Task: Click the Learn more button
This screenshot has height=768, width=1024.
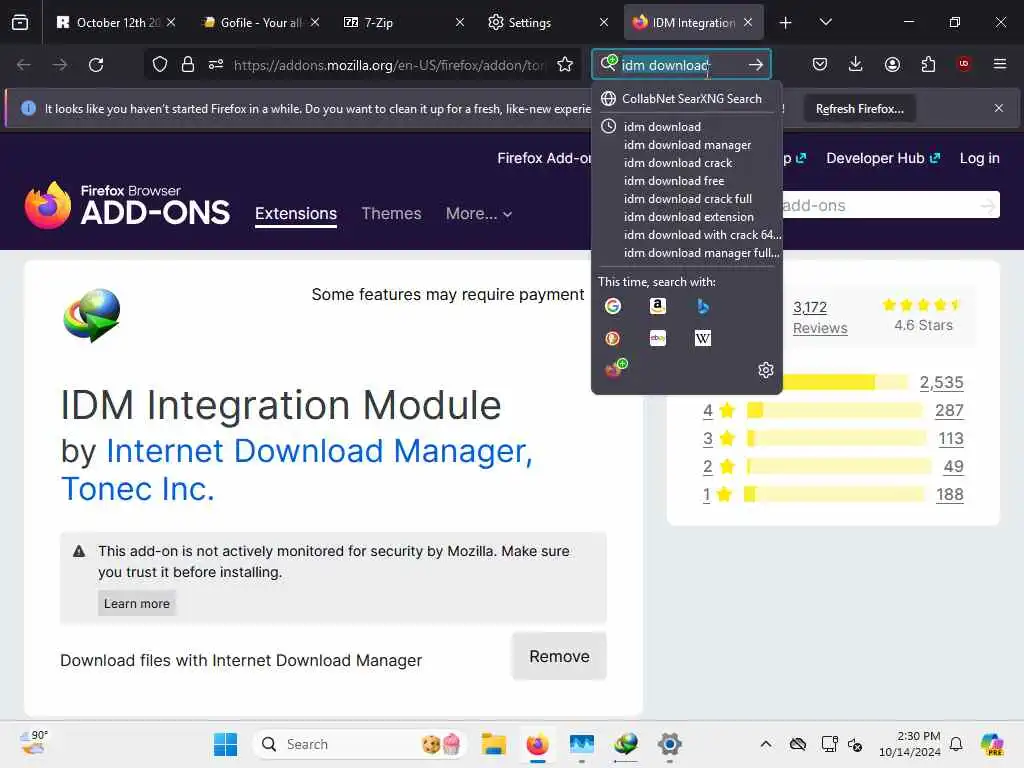Action: click(136, 603)
